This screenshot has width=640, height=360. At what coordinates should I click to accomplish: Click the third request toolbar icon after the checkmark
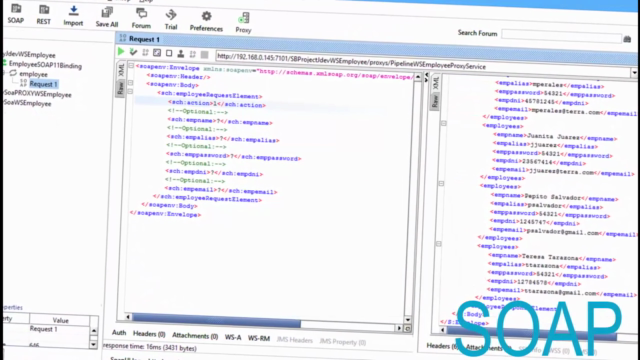tap(145, 53)
